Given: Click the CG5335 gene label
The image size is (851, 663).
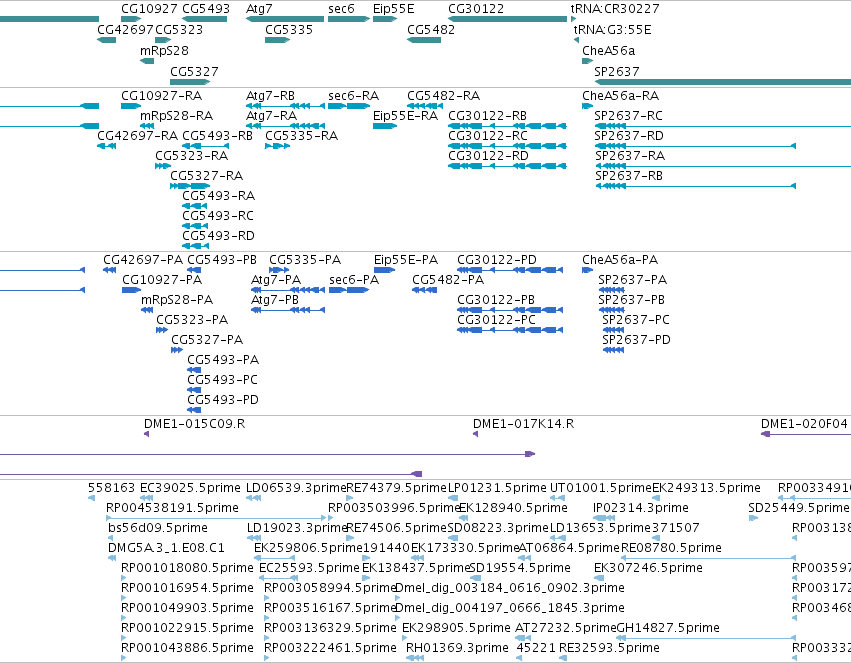Looking at the screenshot, I should point(289,29).
